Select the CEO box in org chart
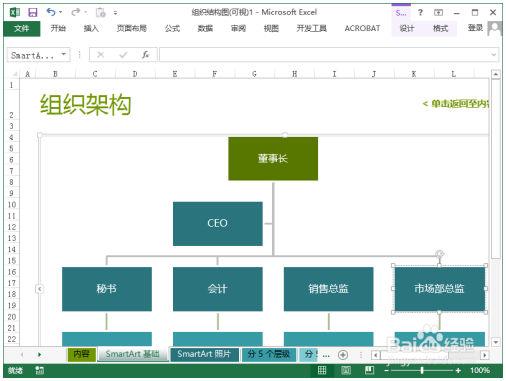Image resolution: width=506 pixels, height=381 pixels. tap(218, 224)
